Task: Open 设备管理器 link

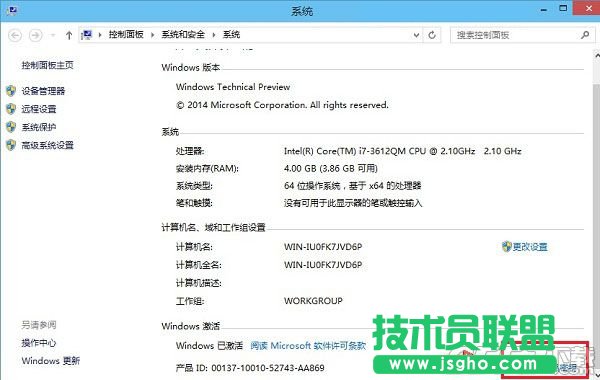Action: click(43, 91)
